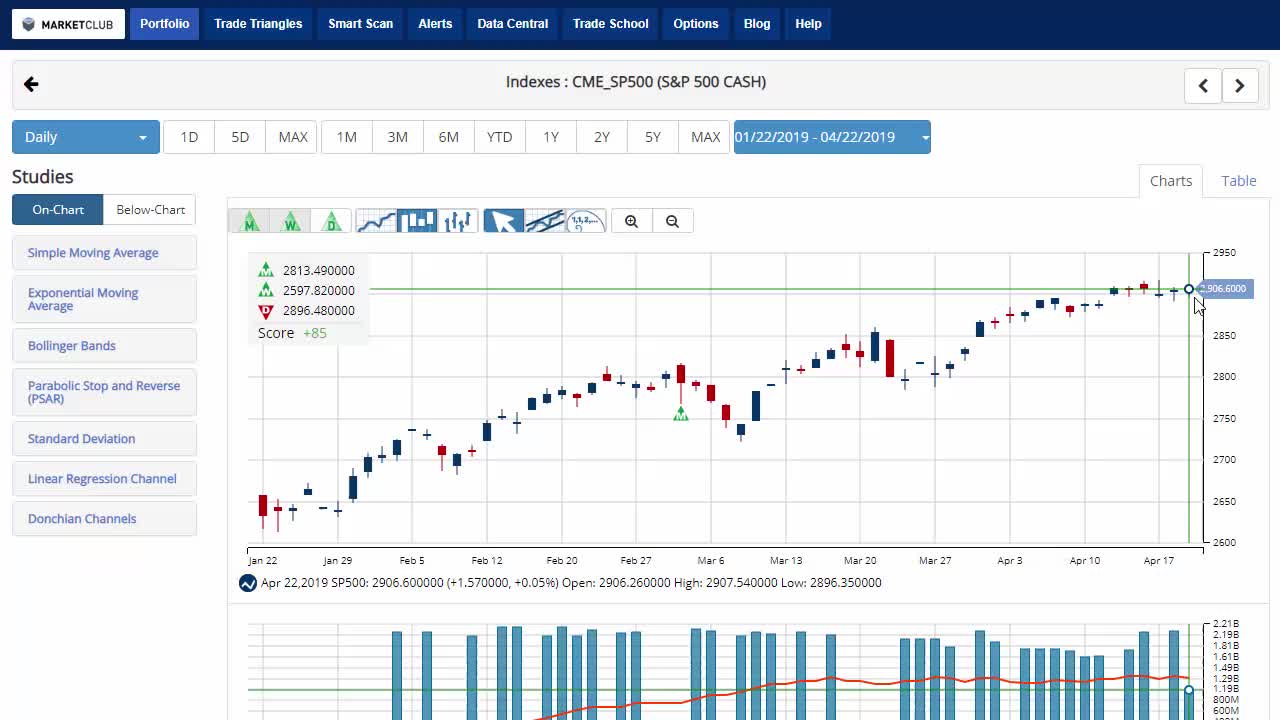This screenshot has width=1280, height=720.
Task: Go back using the left arrow
Action: coord(31,84)
